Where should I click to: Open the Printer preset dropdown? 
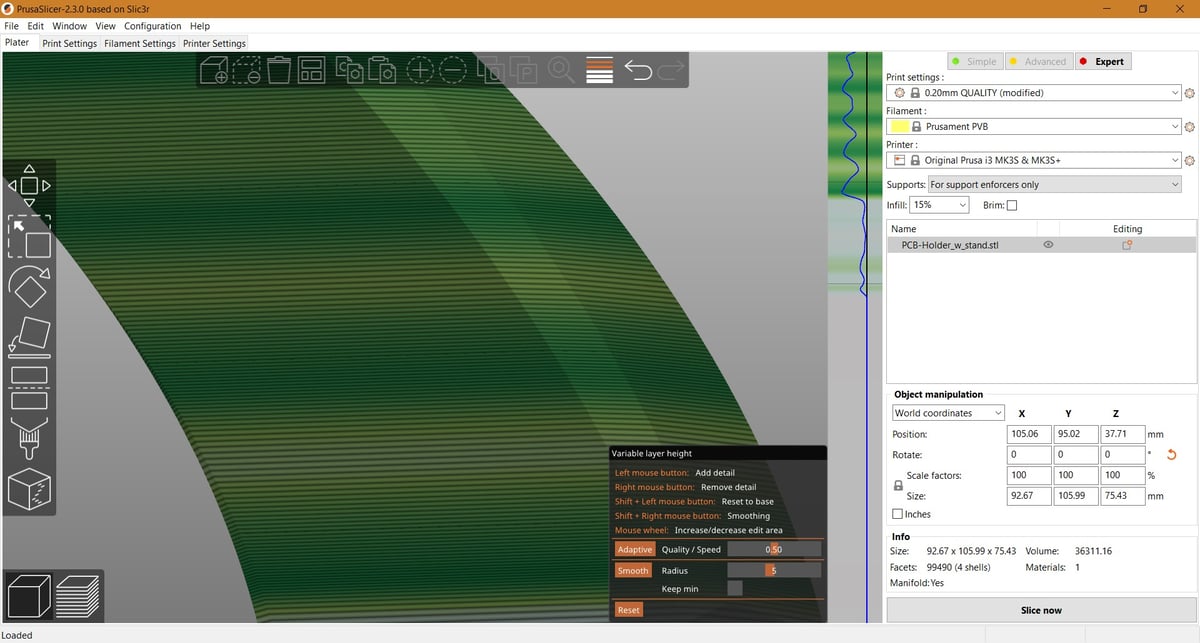[x=1034, y=160]
